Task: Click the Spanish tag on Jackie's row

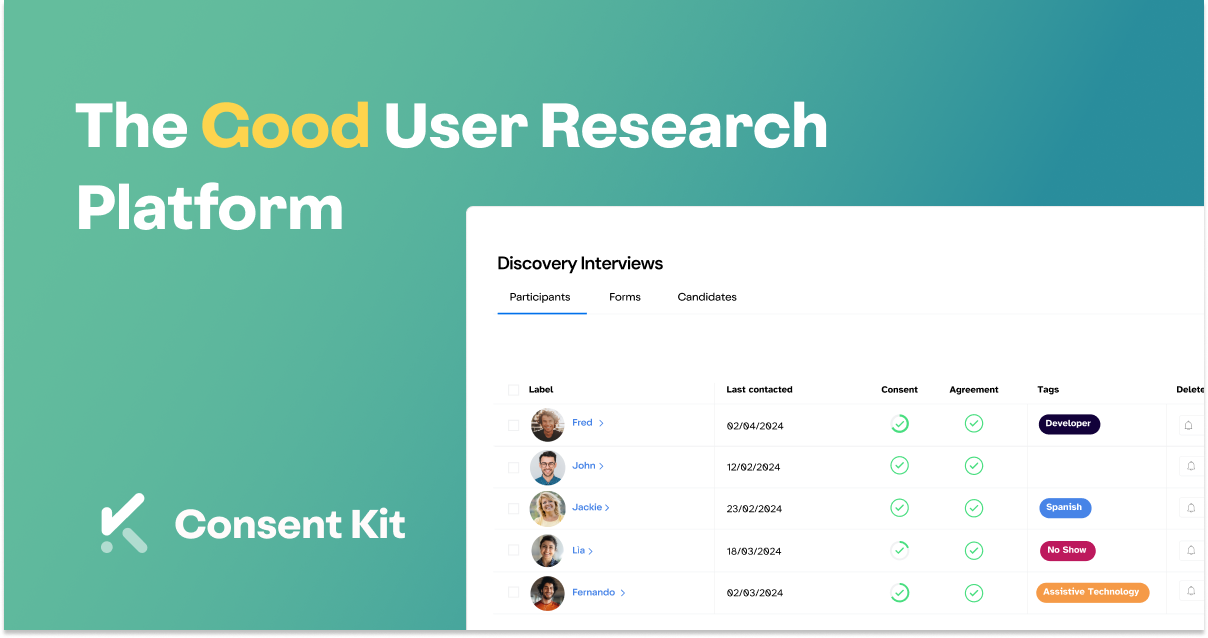Action: click(1065, 508)
